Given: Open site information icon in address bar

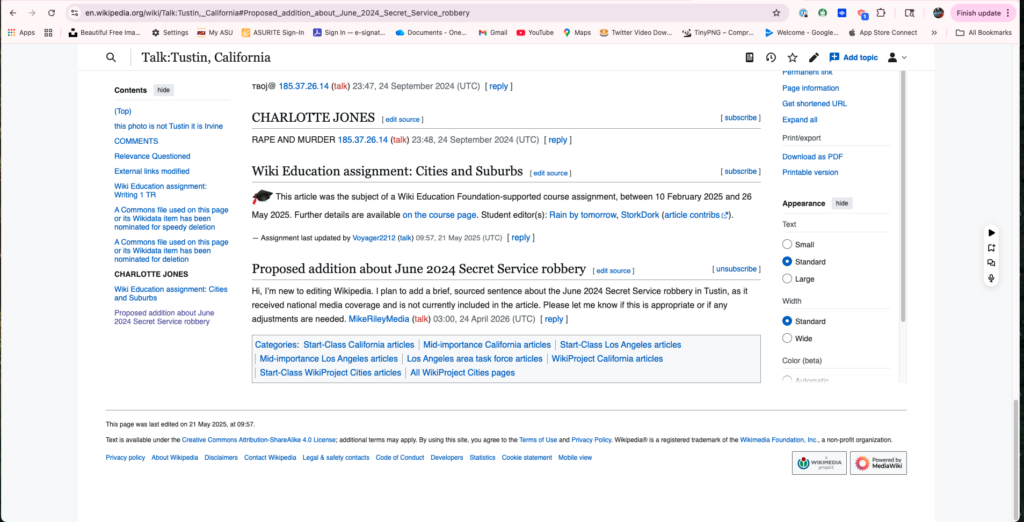Looking at the screenshot, I should click(x=74, y=12).
